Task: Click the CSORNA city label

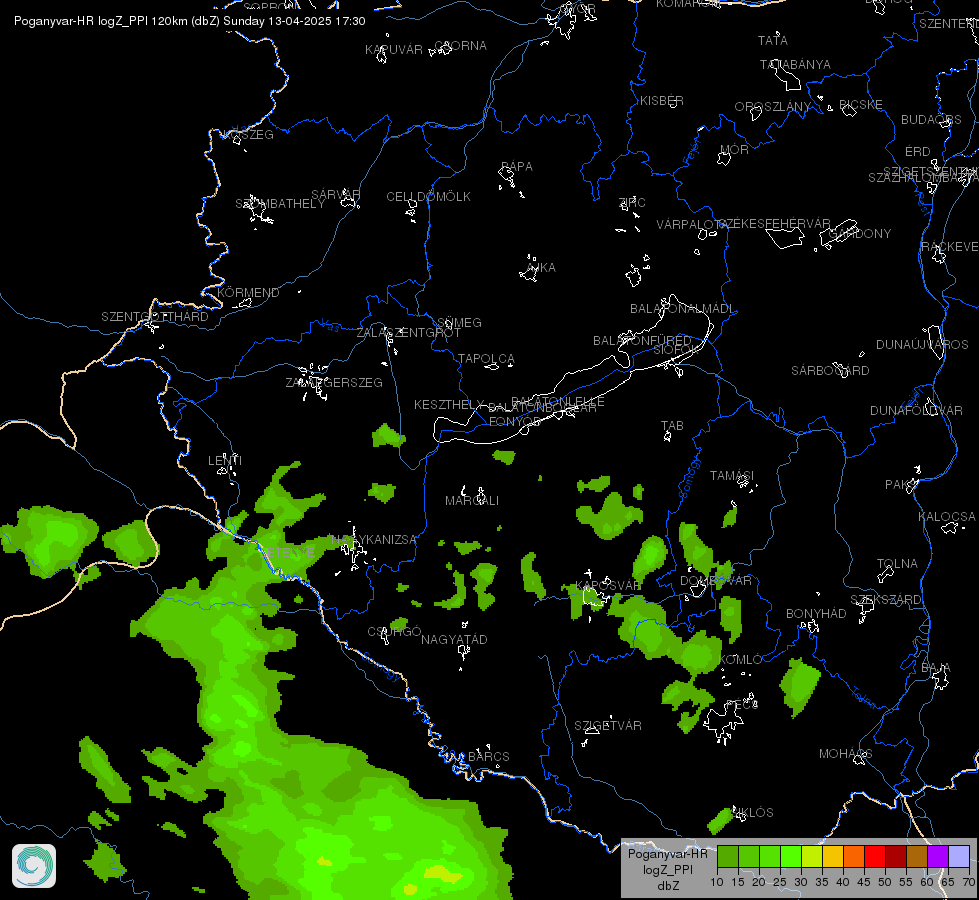Action: coord(461,46)
